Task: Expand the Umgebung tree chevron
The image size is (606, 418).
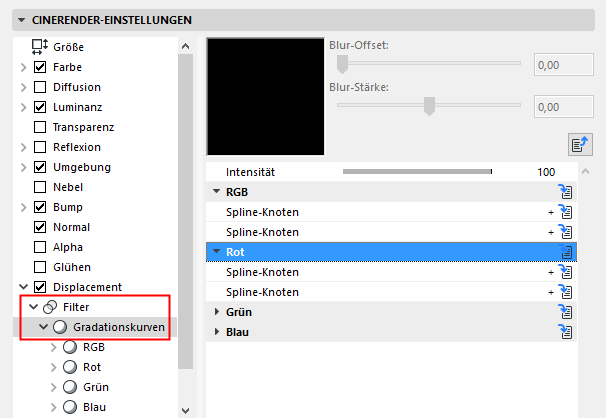Action: point(24,167)
